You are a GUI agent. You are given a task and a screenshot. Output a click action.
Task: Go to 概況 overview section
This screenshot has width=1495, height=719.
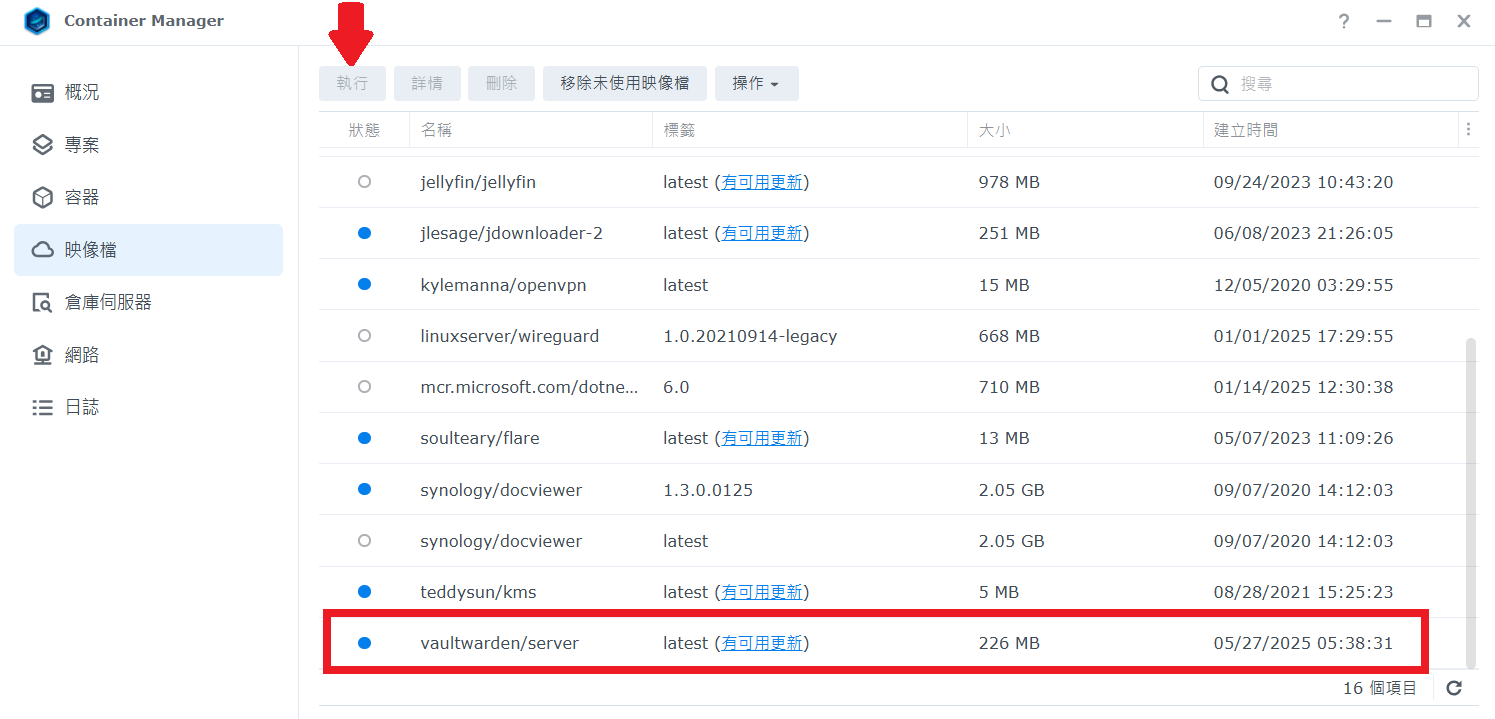(148, 93)
